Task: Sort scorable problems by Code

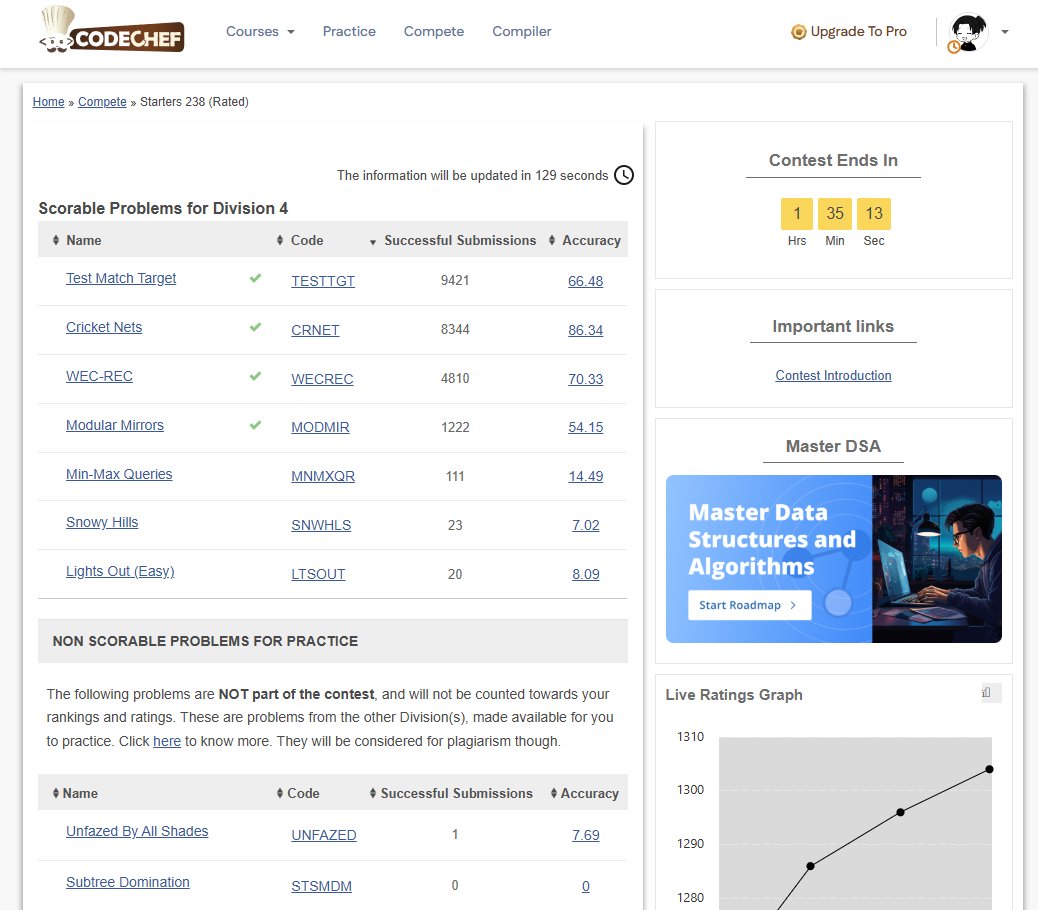Action: tap(300, 240)
